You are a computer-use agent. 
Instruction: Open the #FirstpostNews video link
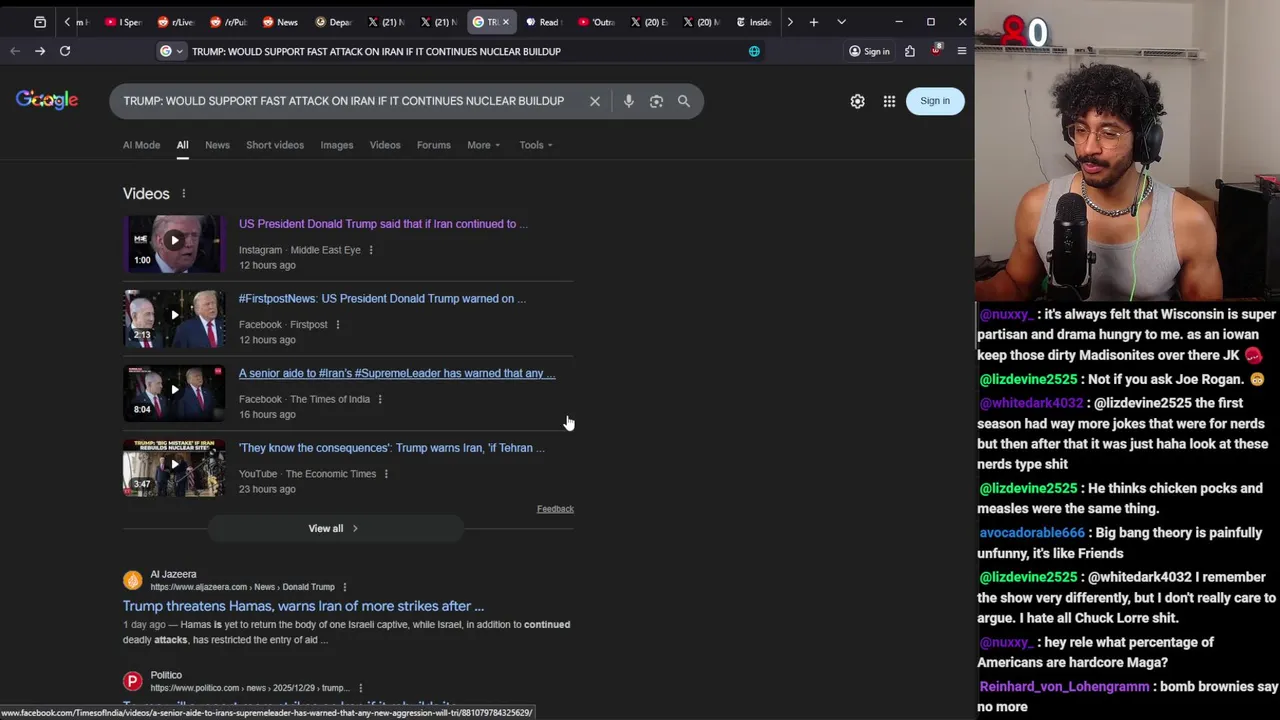pyautogui.click(x=382, y=298)
